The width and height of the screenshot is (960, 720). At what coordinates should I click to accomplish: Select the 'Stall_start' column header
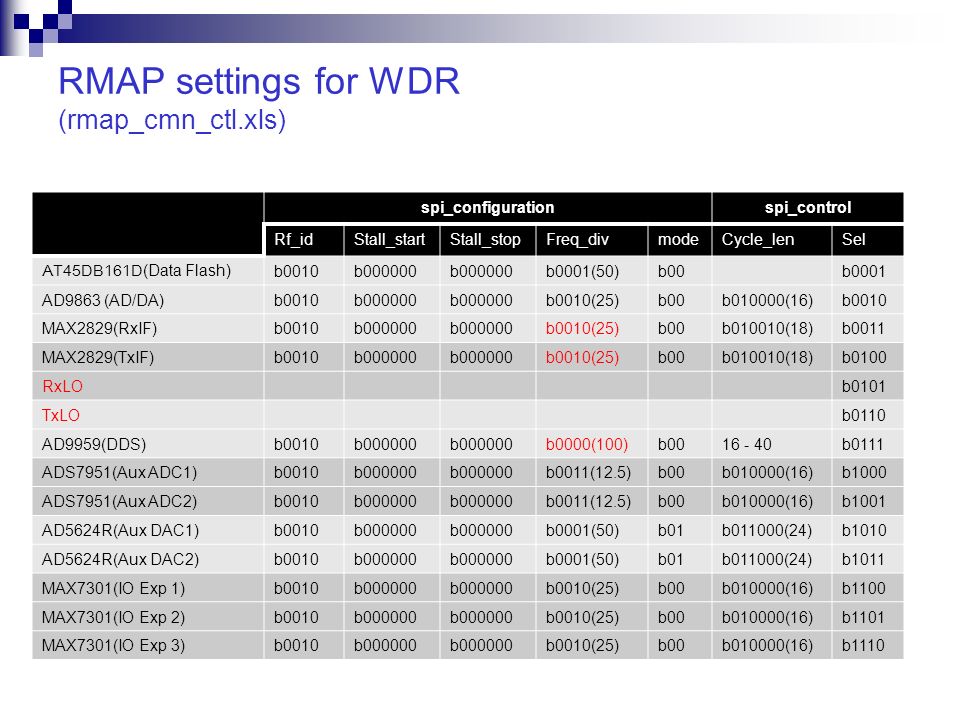pos(389,239)
